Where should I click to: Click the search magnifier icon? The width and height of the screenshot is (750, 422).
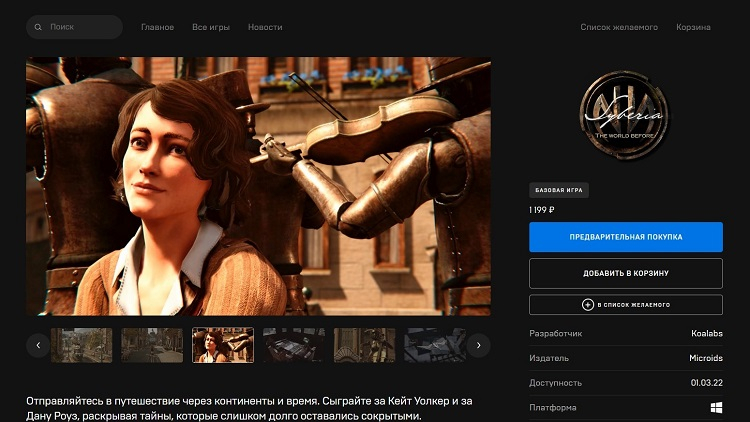tap(38, 27)
